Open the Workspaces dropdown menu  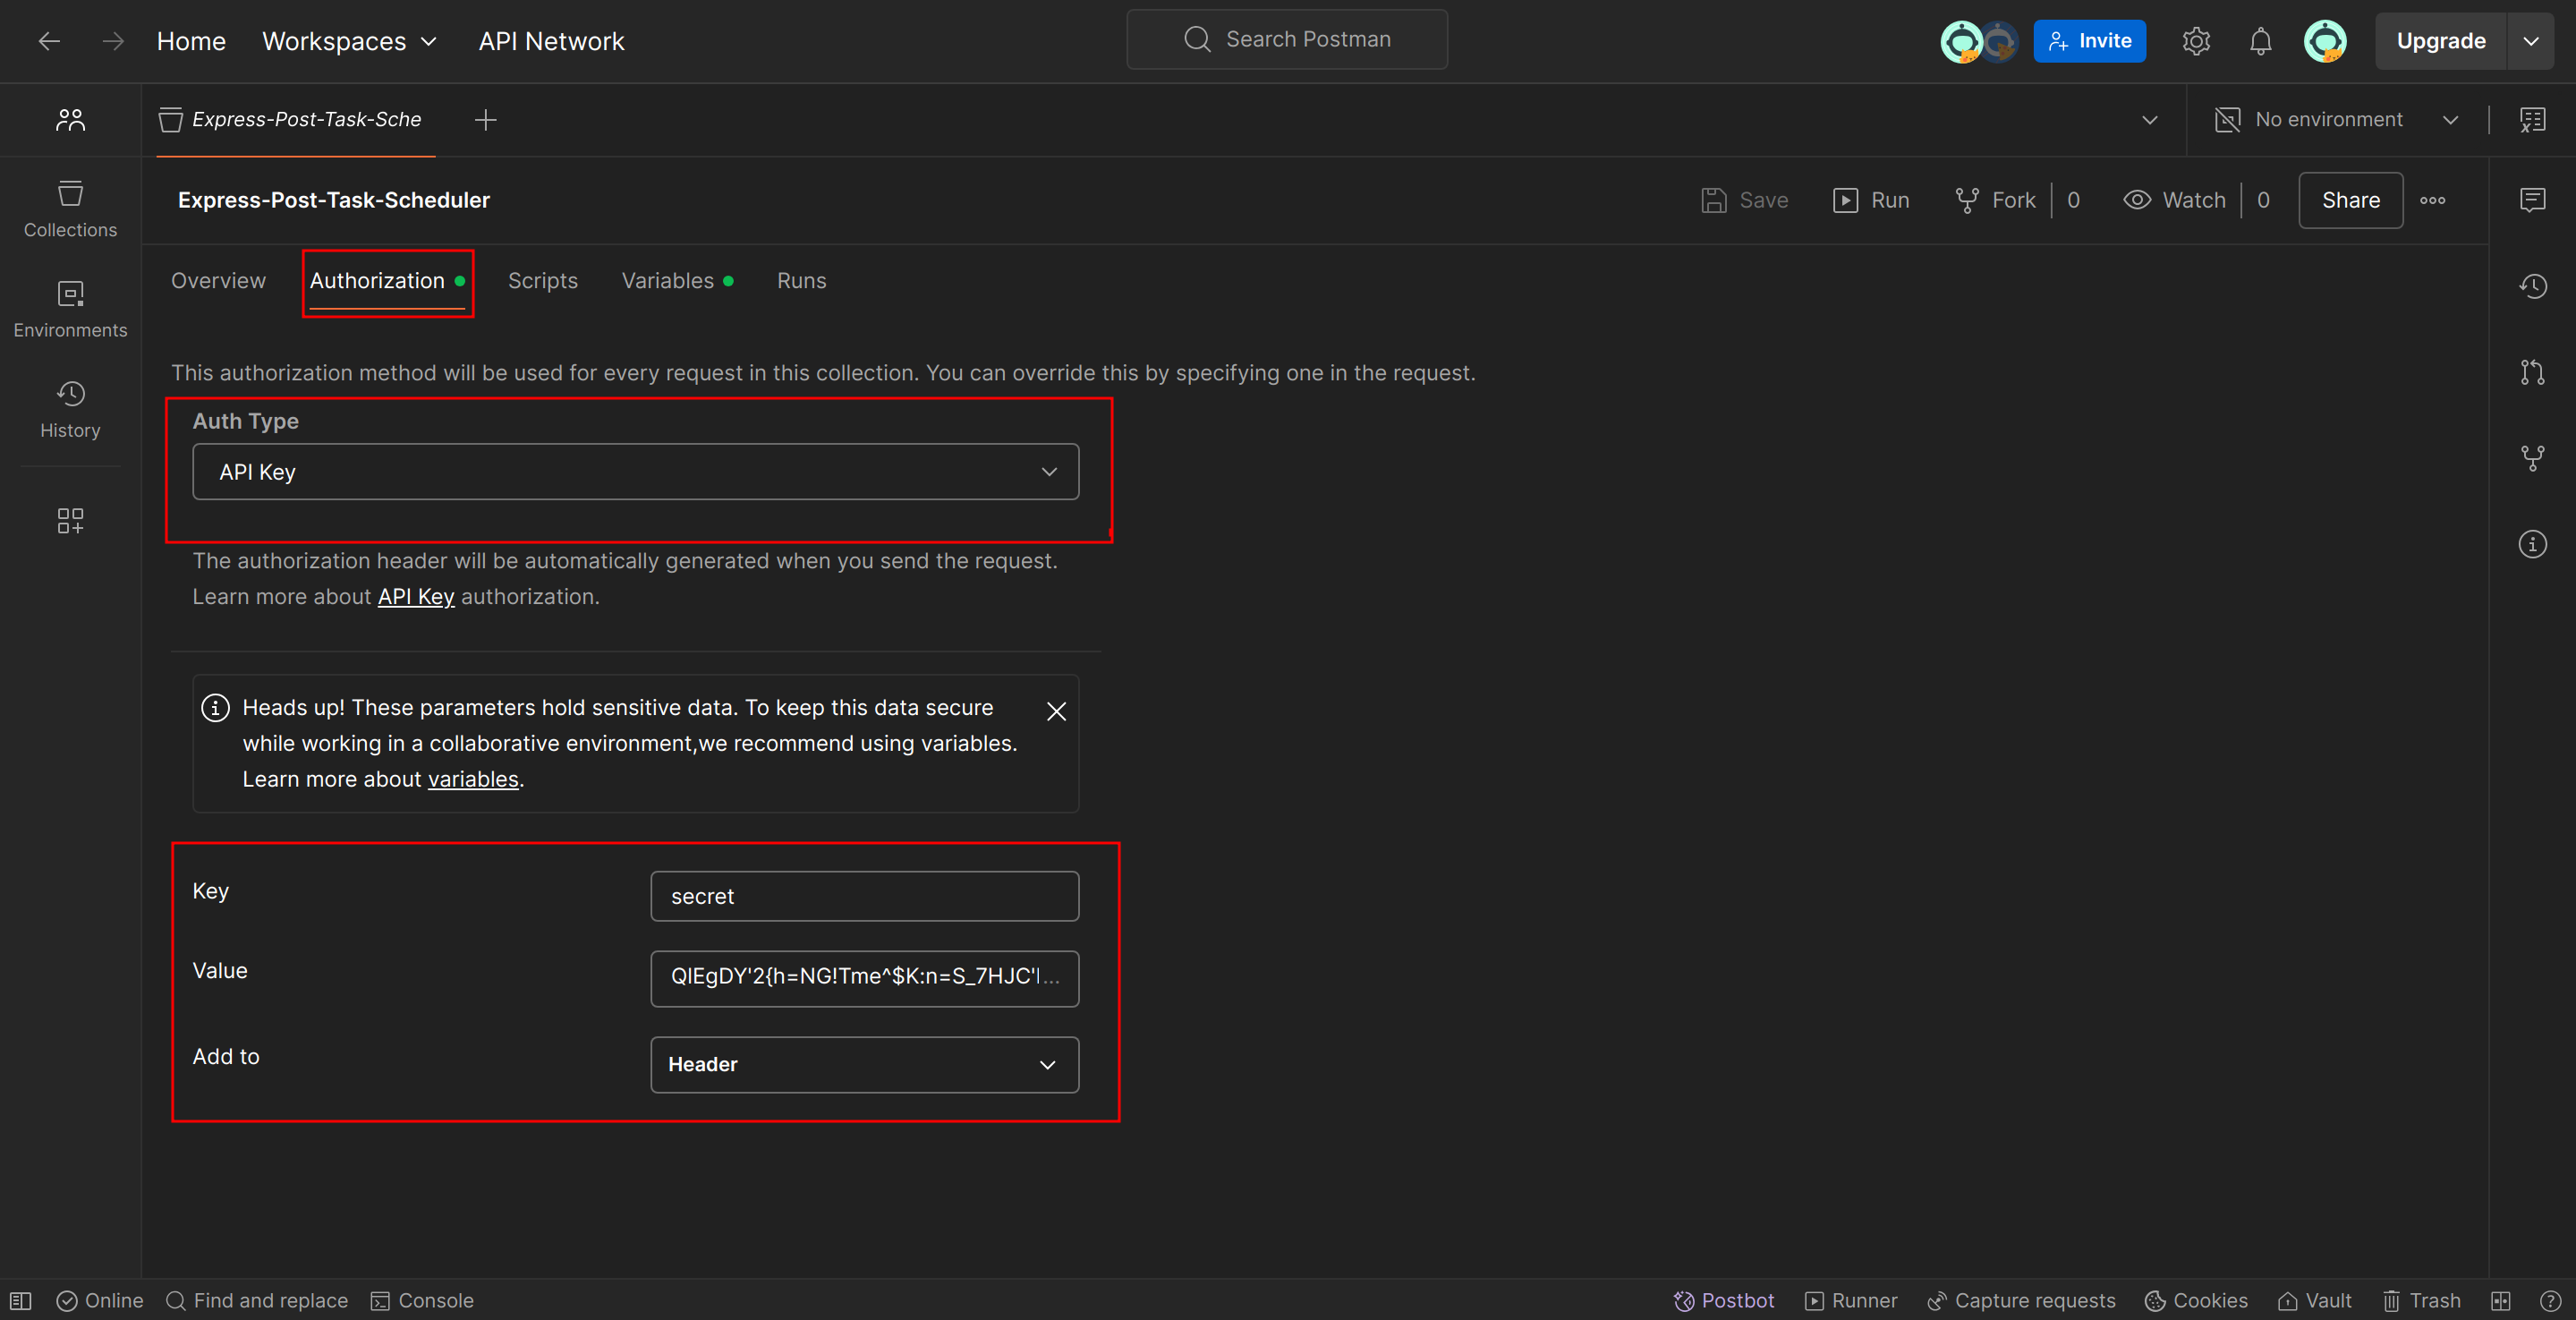349,41
